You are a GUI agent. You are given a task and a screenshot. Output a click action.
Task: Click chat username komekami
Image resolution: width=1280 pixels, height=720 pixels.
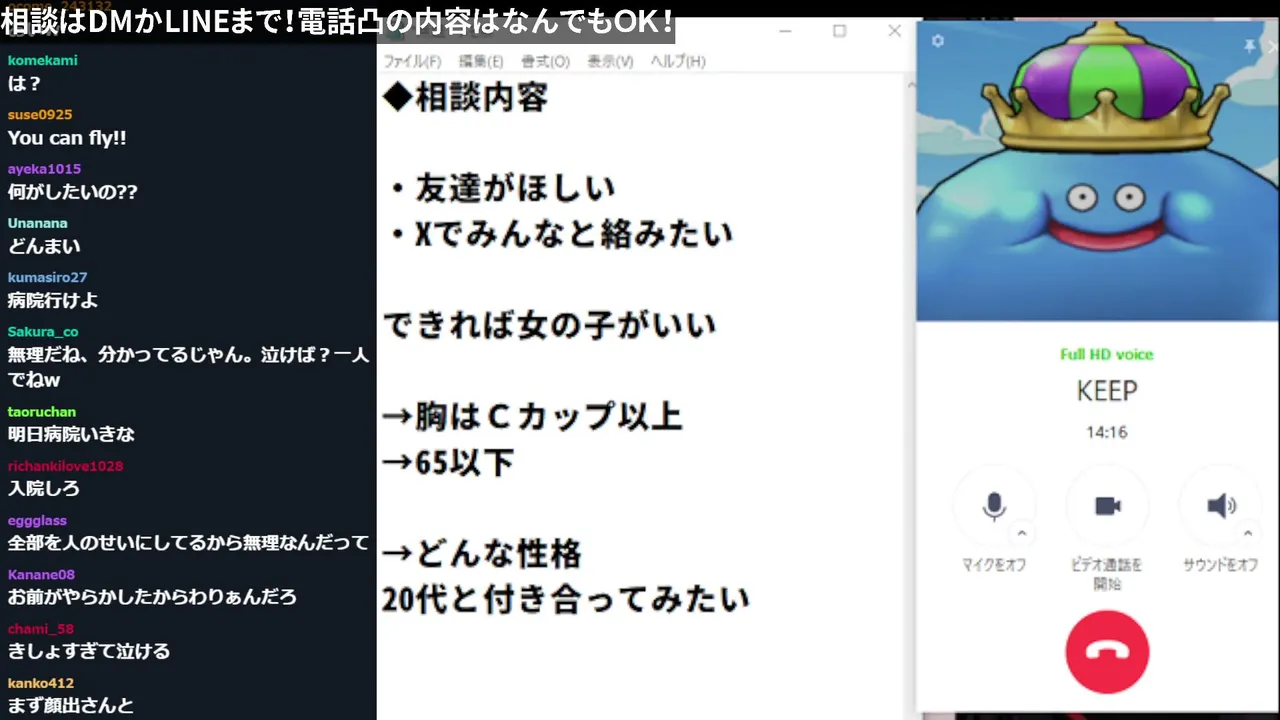42,60
